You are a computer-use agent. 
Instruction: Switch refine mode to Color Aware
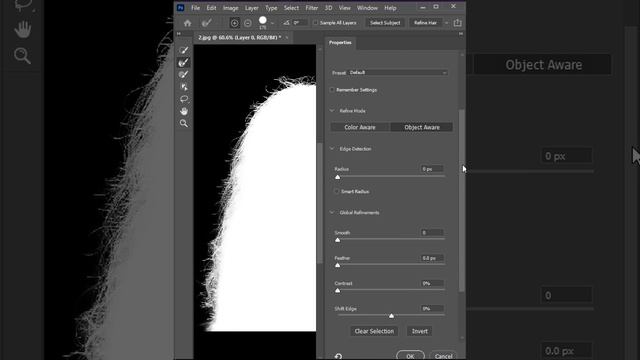pyautogui.click(x=360, y=127)
